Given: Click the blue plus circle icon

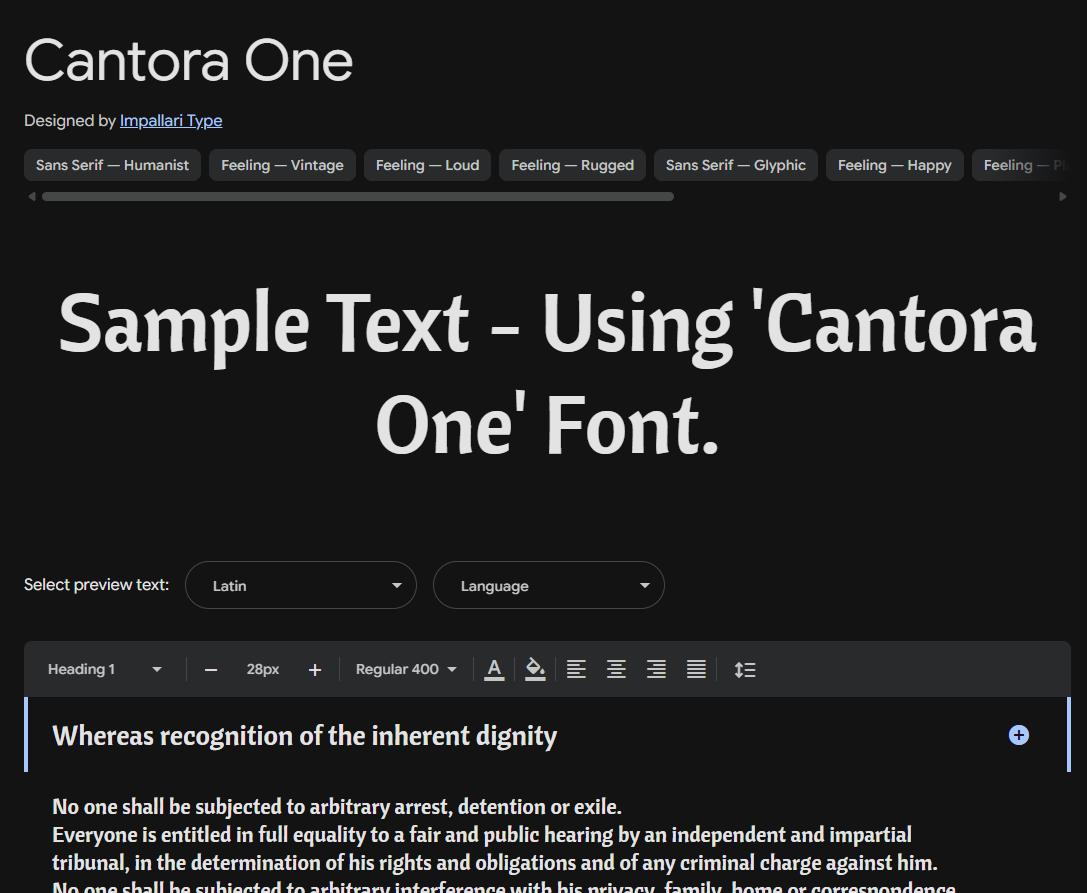Looking at the screenshot, I should [1018, 735].
